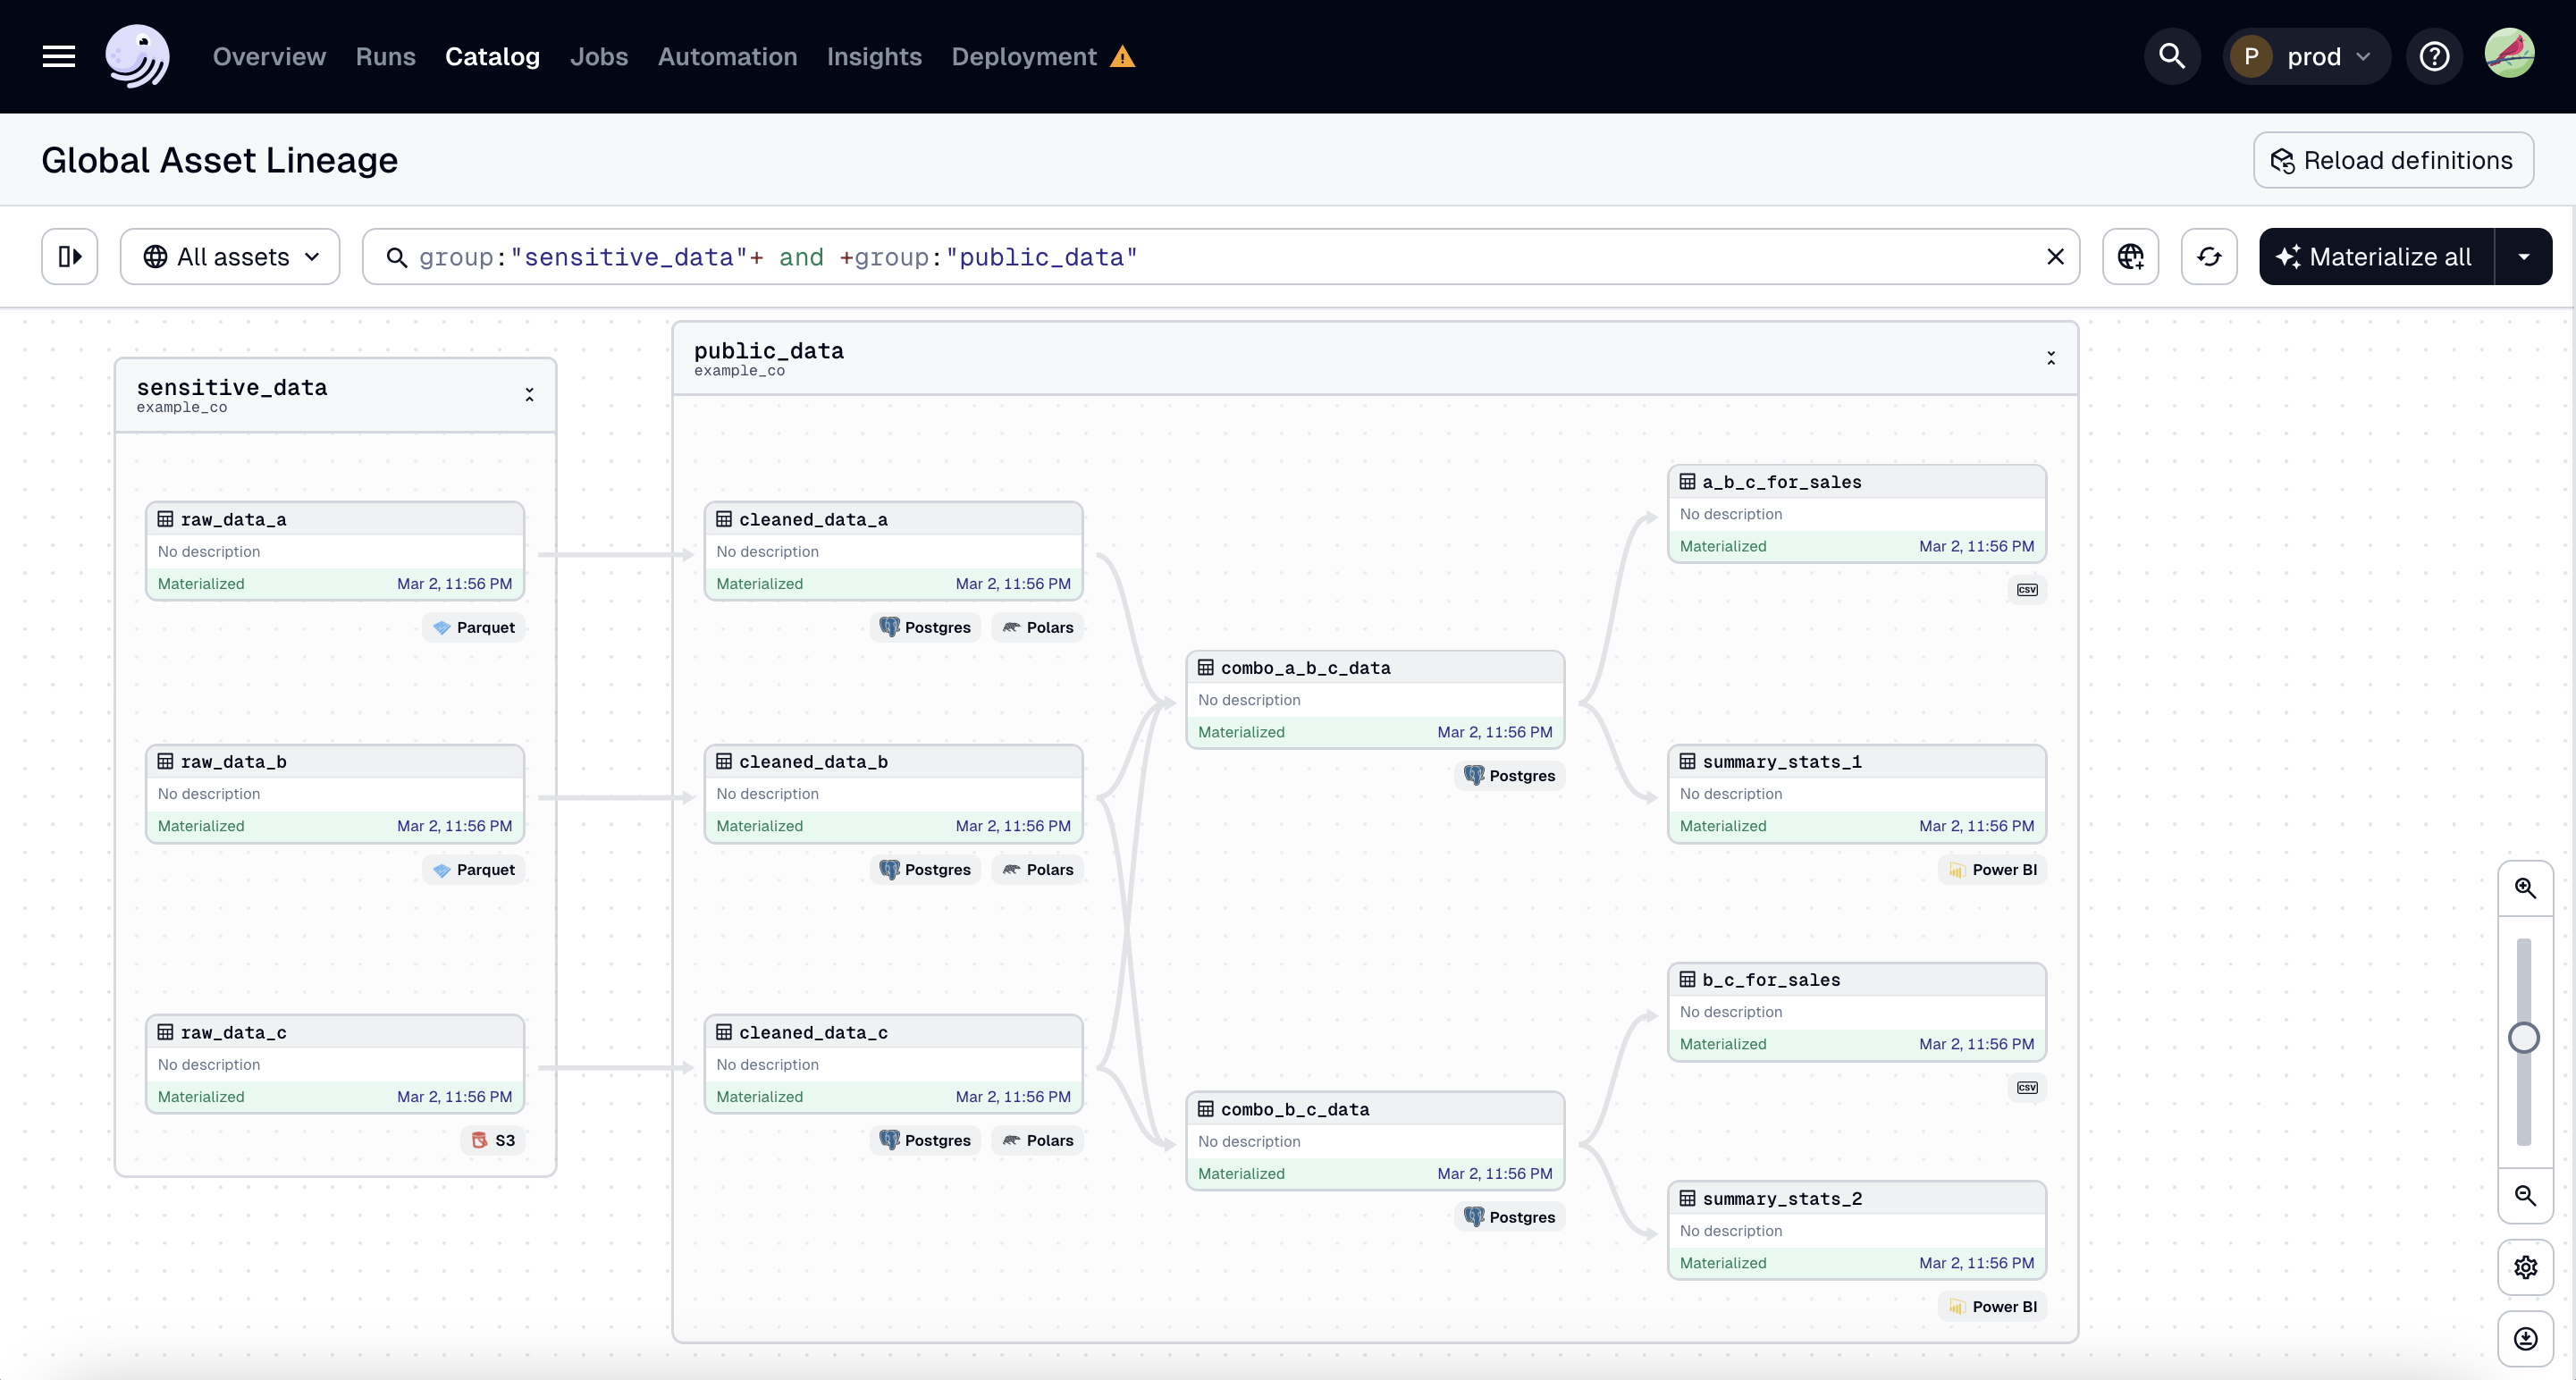Click on the combo_a_b_c_data asset node
This screenshot has width=2576, height=1380.
pyautogui.click(x=1375, y=699)
